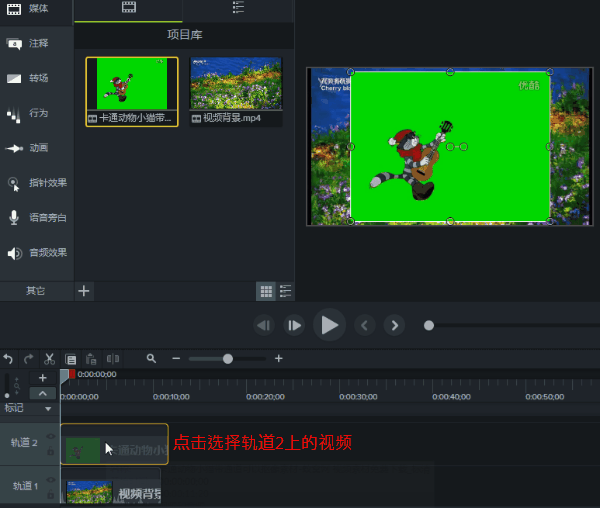
Task: Zoom in timeline with plus button
Action: coord(279,358)
